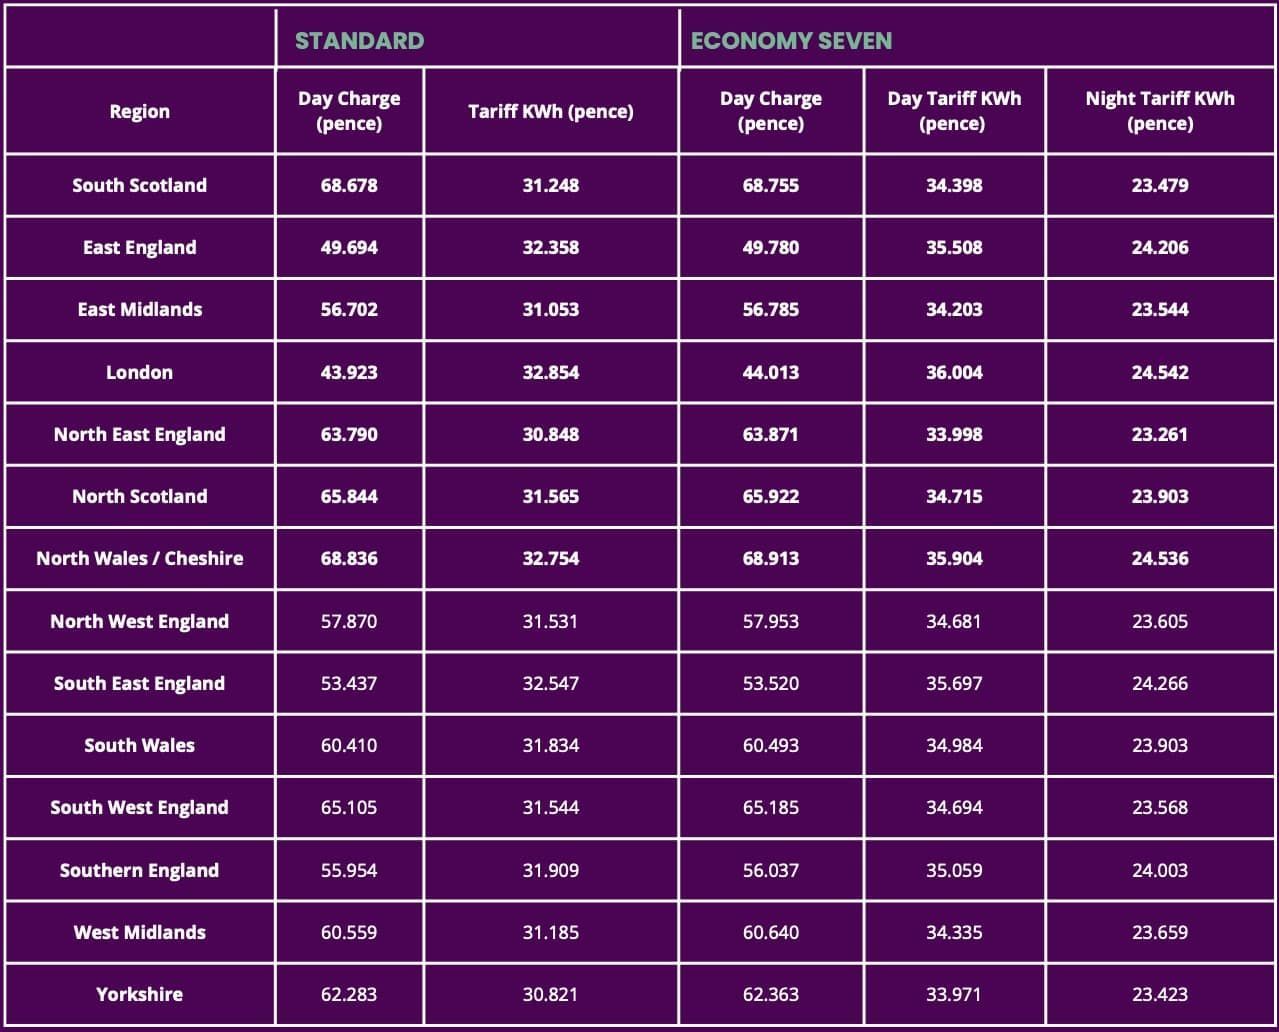Click the Night Tariff KWh column header
The height and width of the screenshot is (1032, 1279).
pos(1160,111)
